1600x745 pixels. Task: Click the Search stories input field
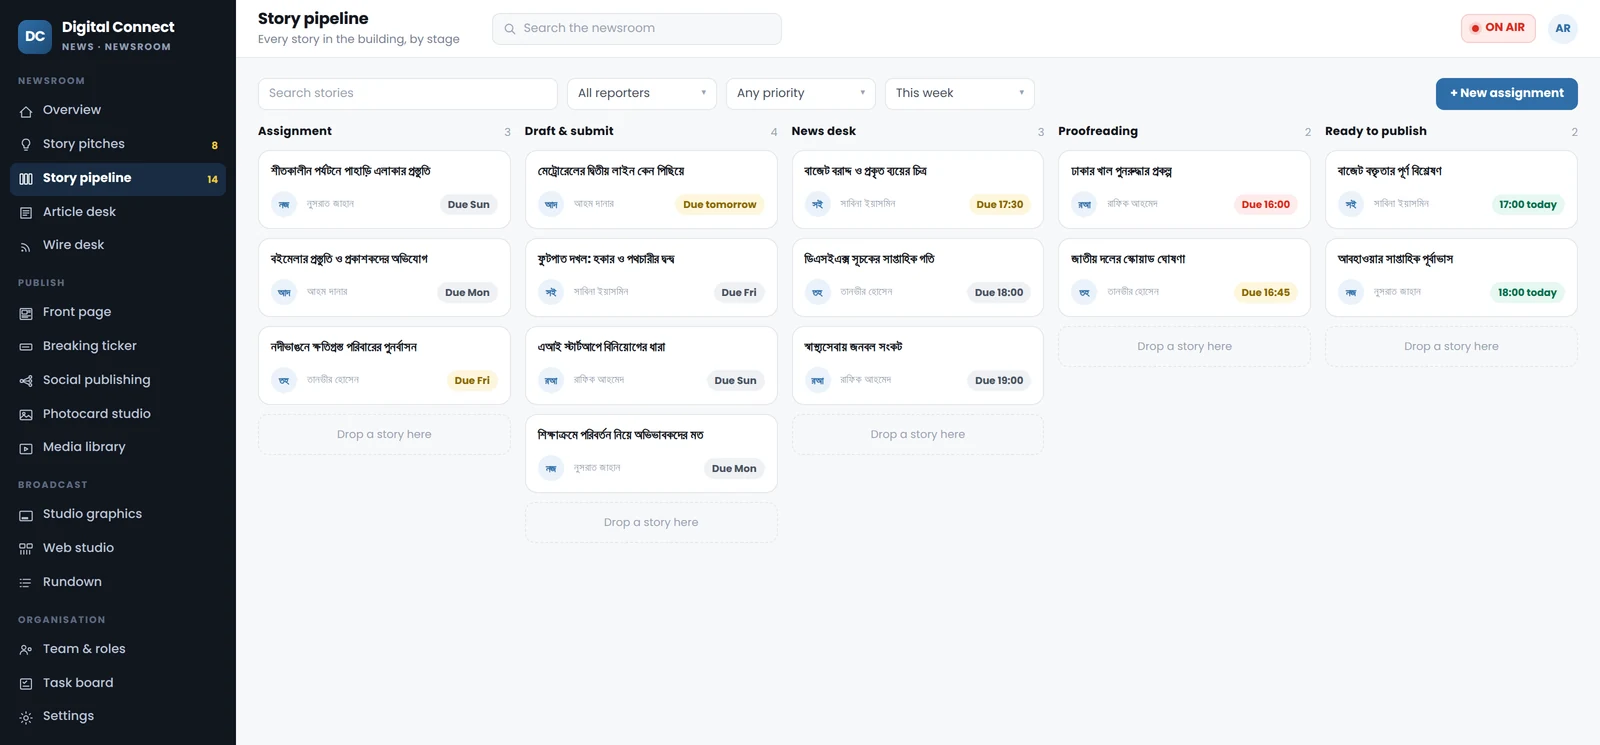(x=408, y=93)
